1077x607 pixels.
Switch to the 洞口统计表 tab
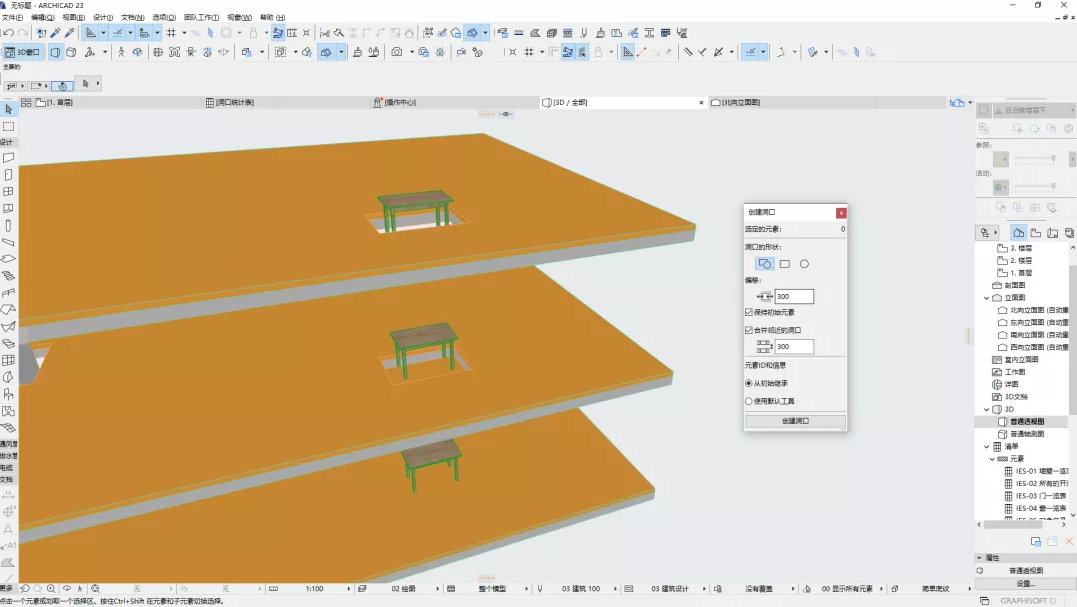[235, 102]
